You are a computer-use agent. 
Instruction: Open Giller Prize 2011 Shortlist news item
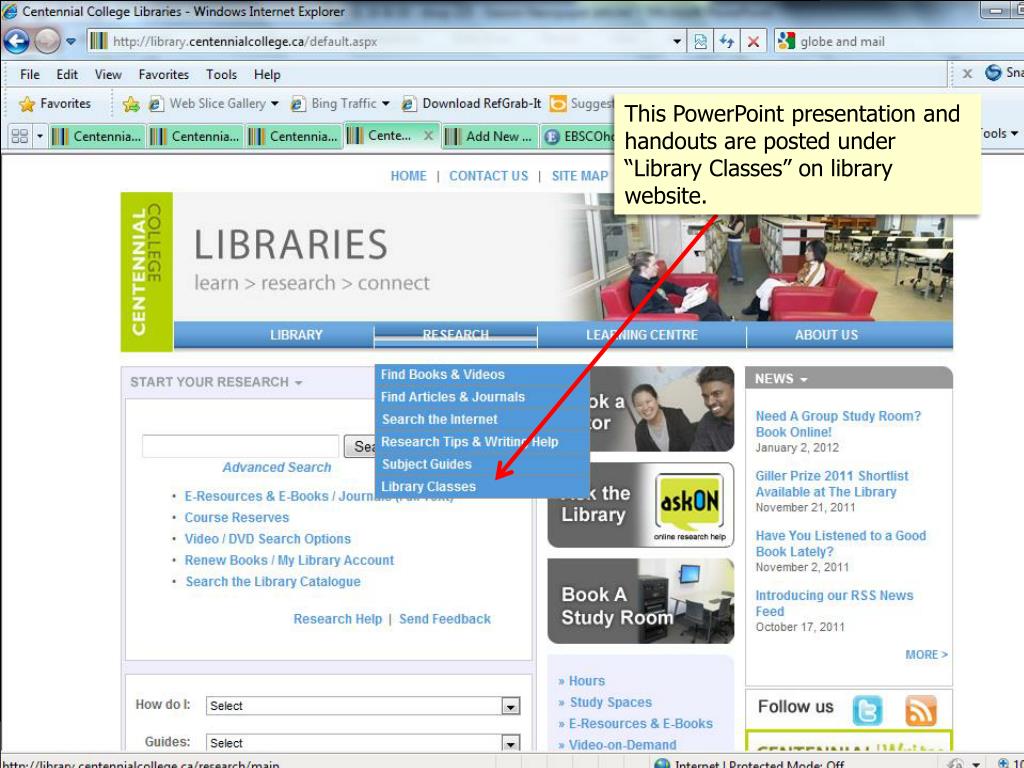[831, 484]
